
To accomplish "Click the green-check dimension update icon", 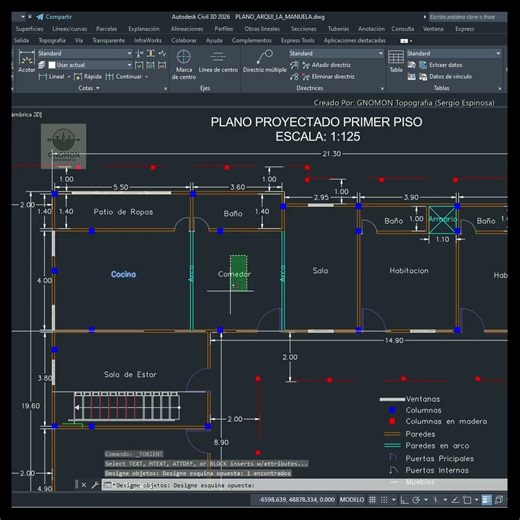I will [x=140, y=65].
